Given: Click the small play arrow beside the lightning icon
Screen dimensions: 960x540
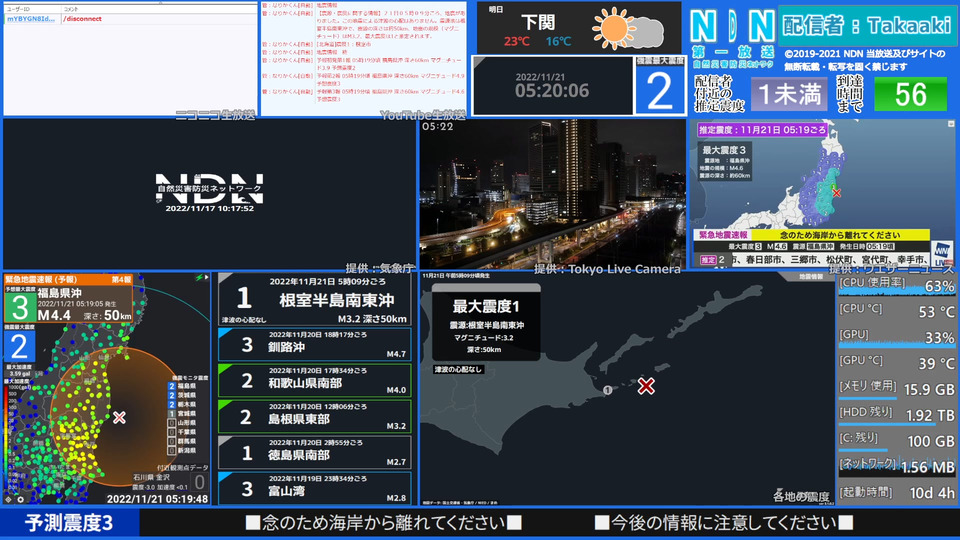Looking at the screenshot, I should tap(206, 277).
